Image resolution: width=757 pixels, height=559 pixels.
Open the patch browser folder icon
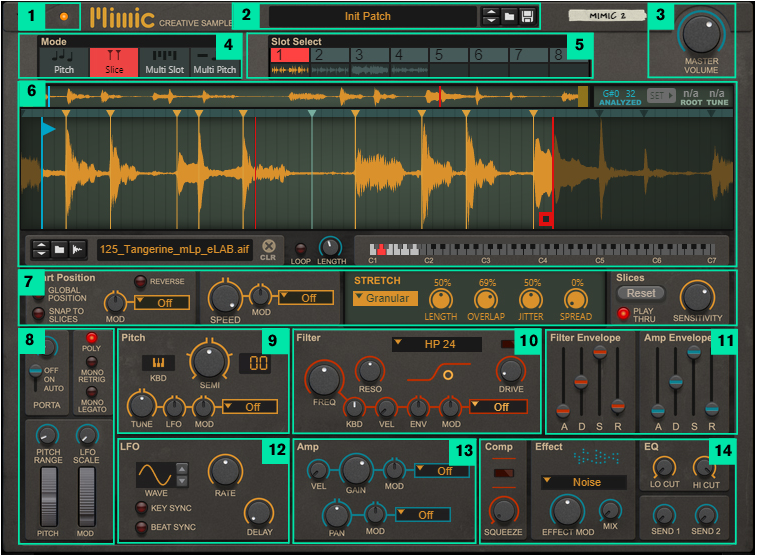point(509,17)
